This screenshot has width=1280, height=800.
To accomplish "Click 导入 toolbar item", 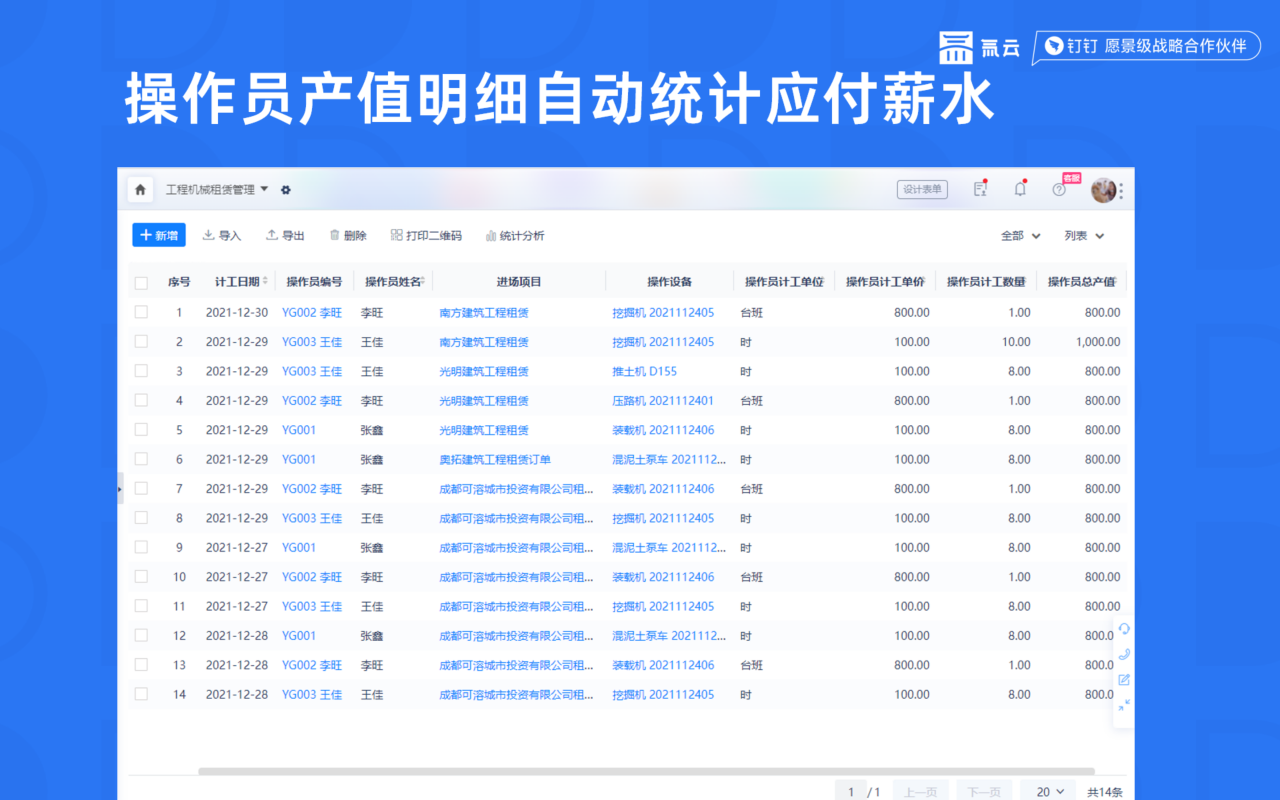I will pyautogui.click(x=222, y=236).
